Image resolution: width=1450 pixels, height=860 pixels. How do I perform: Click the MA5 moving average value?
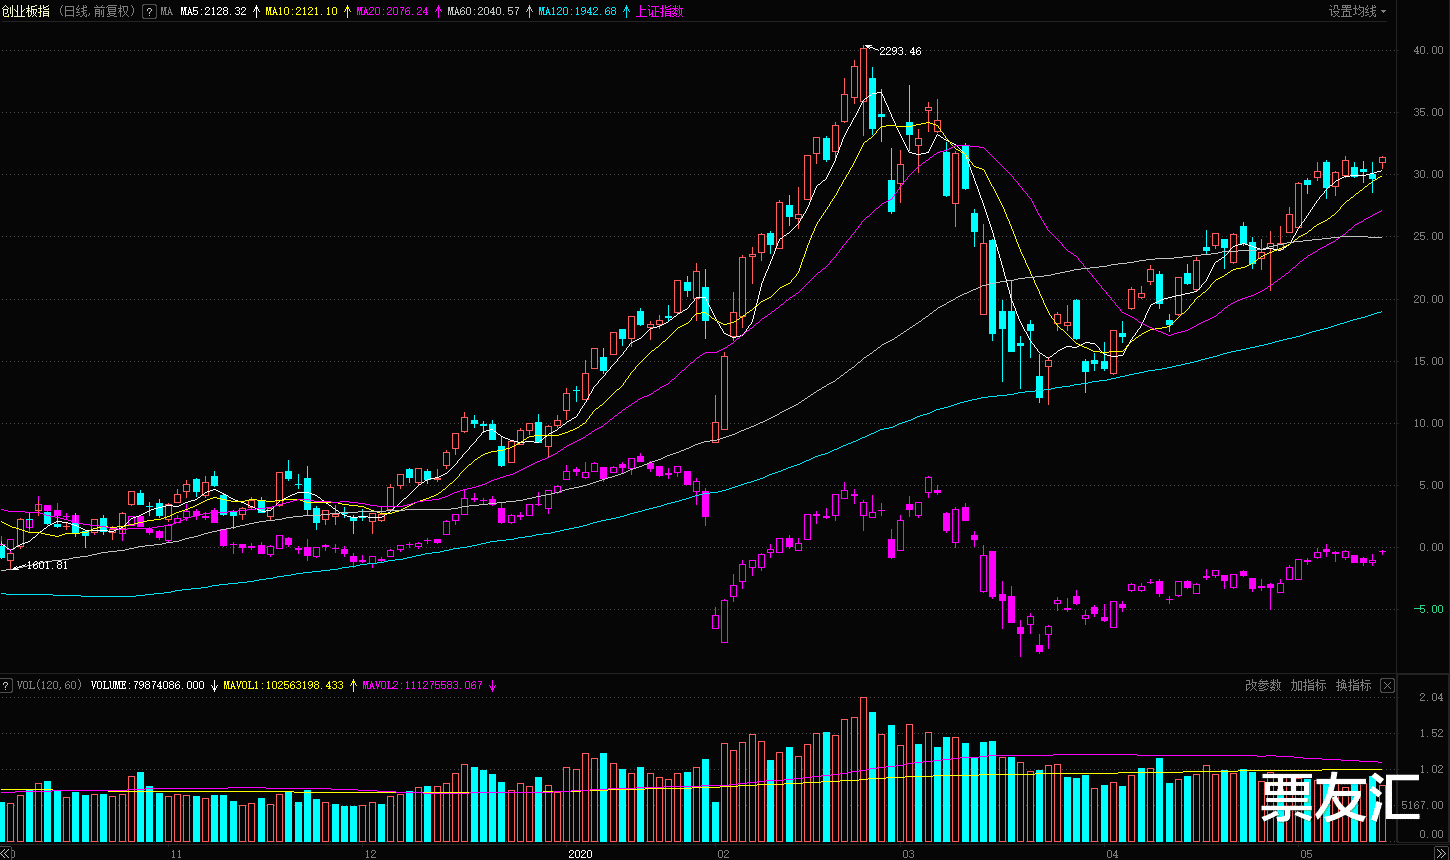click(x=213, y=12)
